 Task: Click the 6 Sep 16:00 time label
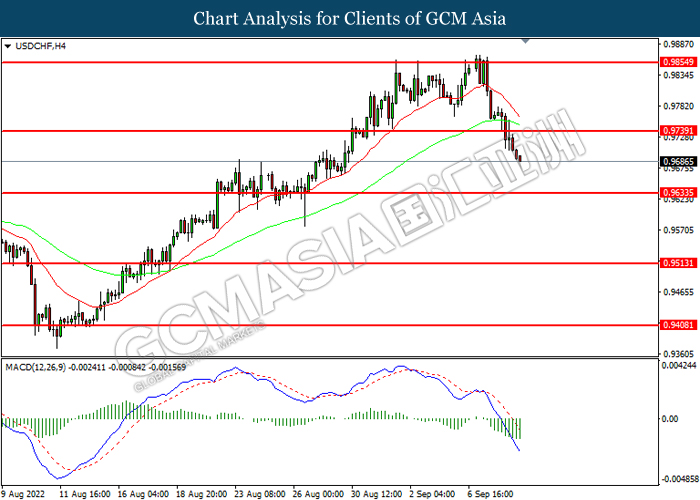(x=491, y=494)
